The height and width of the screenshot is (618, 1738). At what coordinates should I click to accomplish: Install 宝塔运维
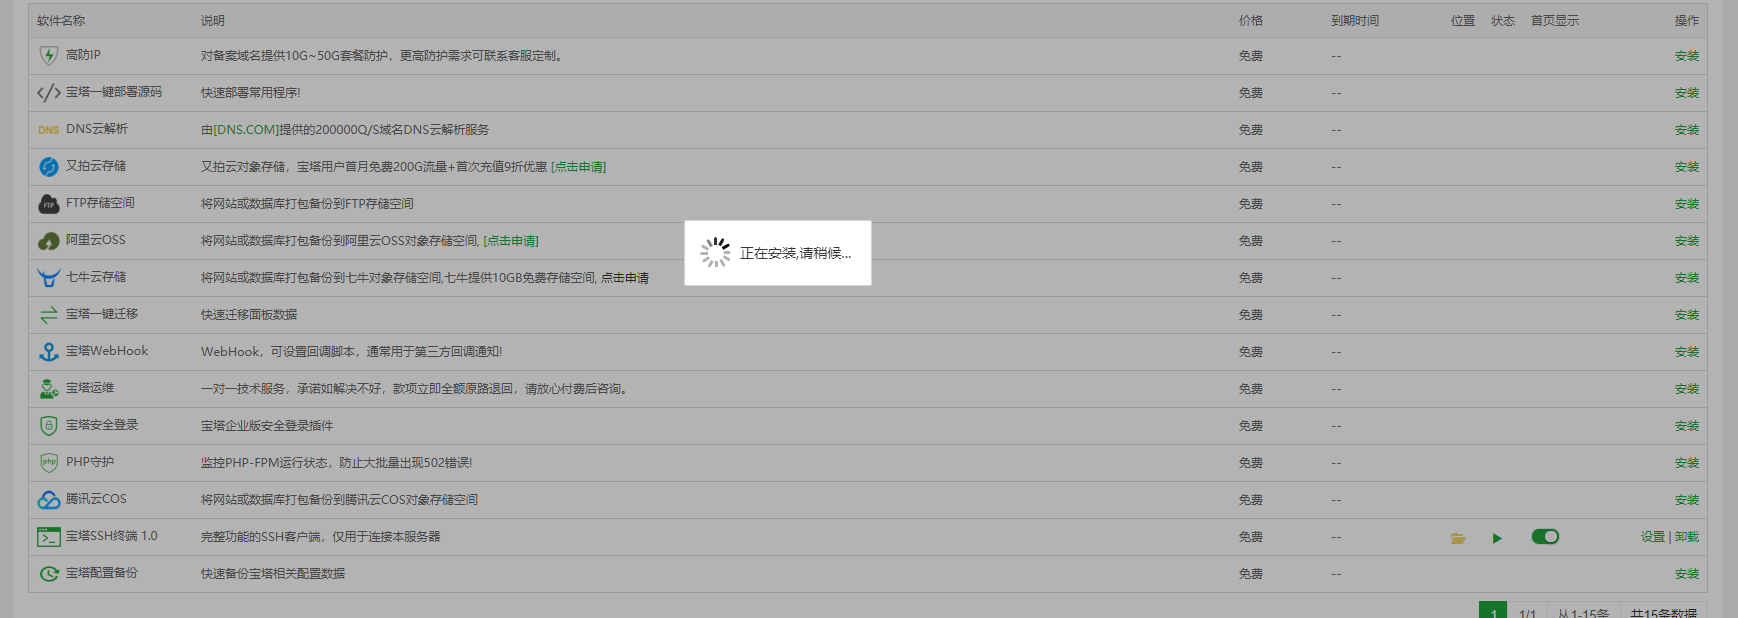click(1686, 389)
